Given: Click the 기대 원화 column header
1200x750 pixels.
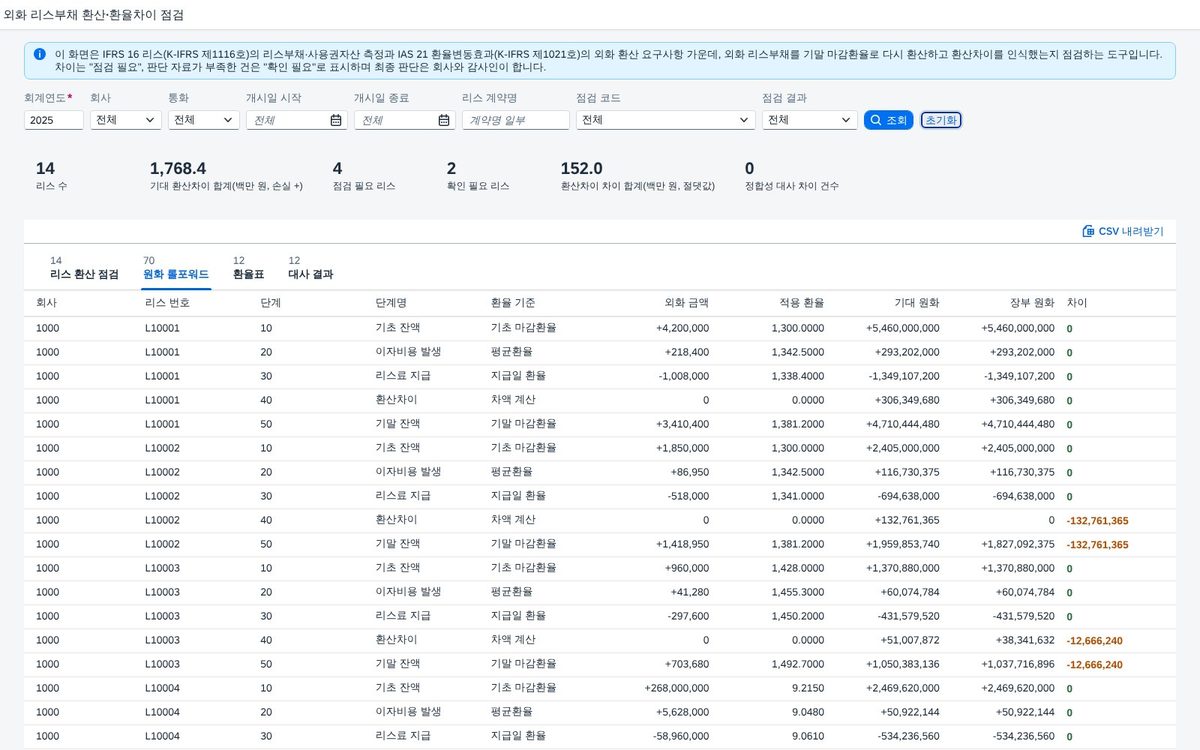Looking at the screenshot, I should 917,303.
